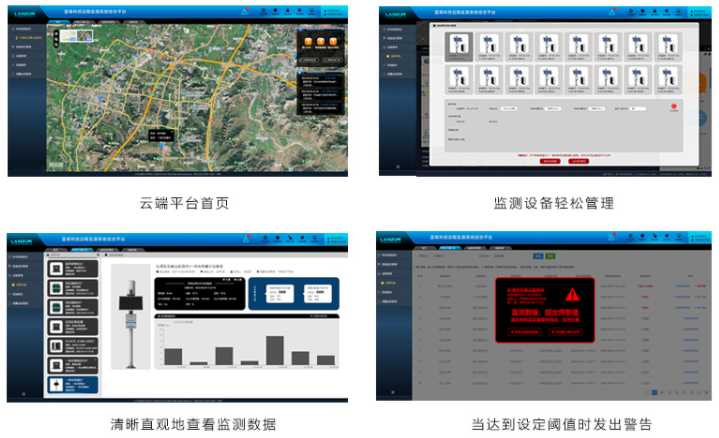Image resolution: width=719 pixels, height=438 pixels.
Task: Click the date label on the chart's black header bar
Action: (x=319, y=316)
